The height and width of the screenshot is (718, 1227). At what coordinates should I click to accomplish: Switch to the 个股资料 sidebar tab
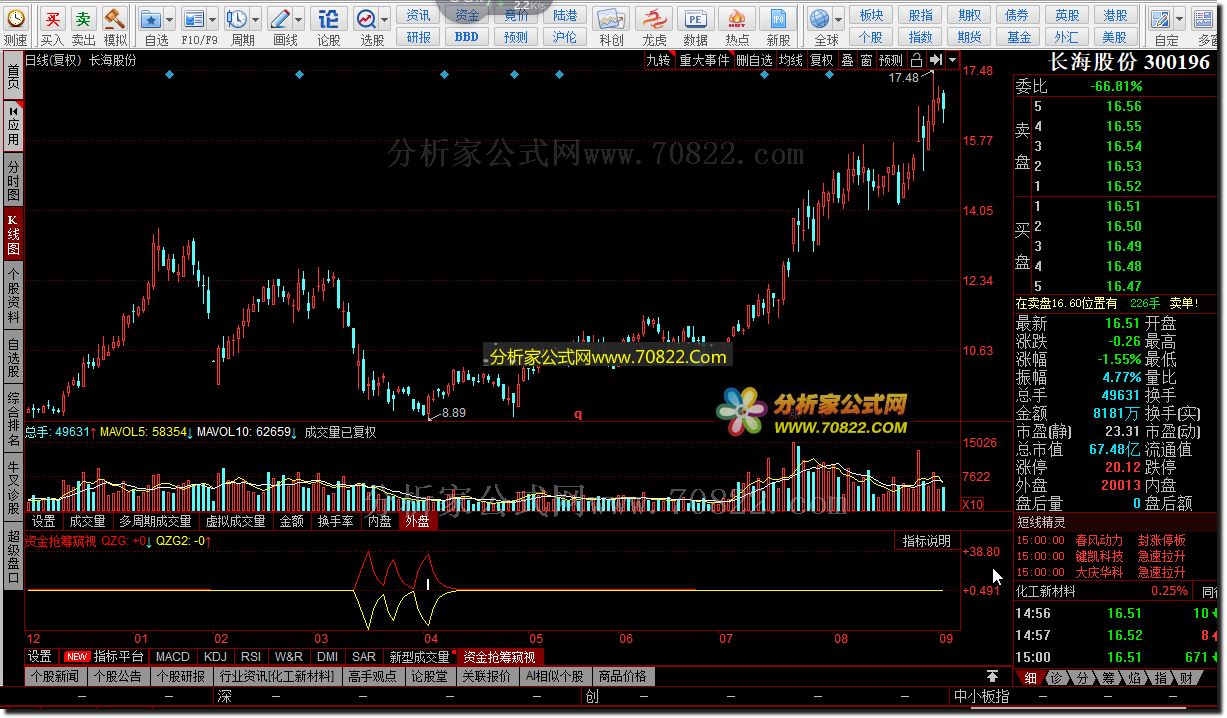coord(13,295)
